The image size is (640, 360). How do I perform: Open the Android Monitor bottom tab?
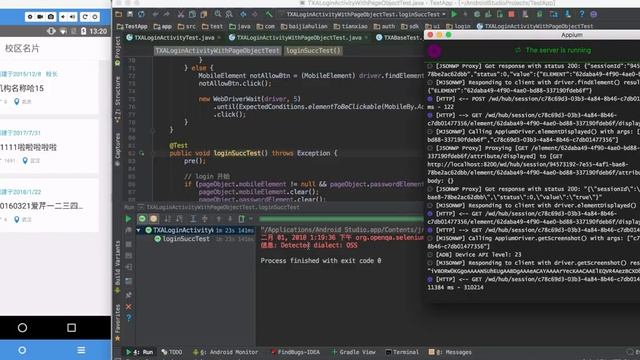(225, 352)
